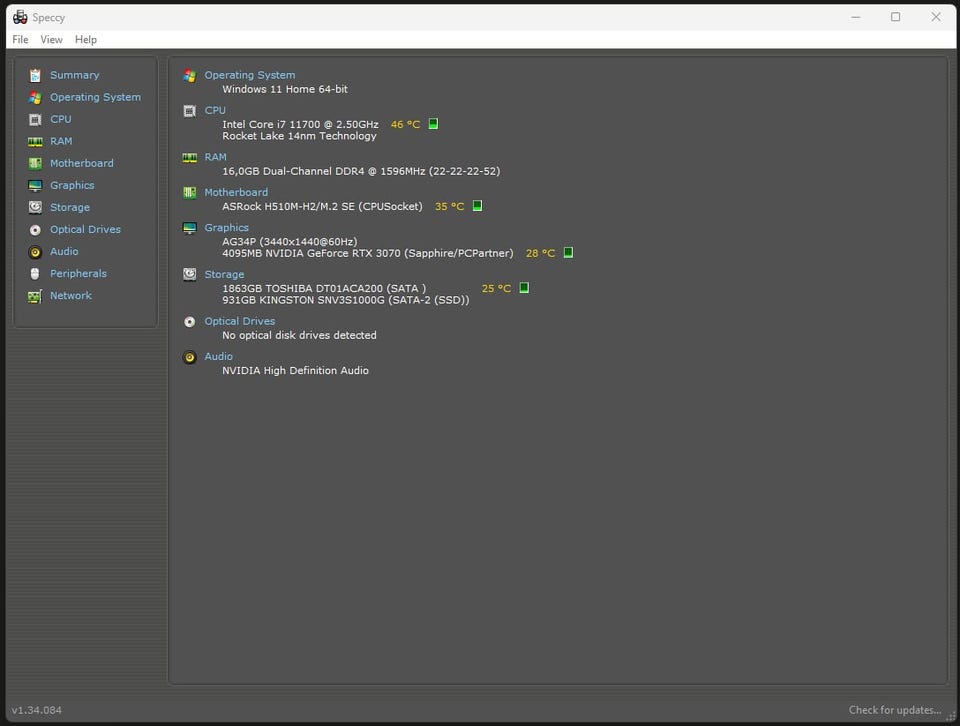Go to Network section in sidebar

(70, 295)
